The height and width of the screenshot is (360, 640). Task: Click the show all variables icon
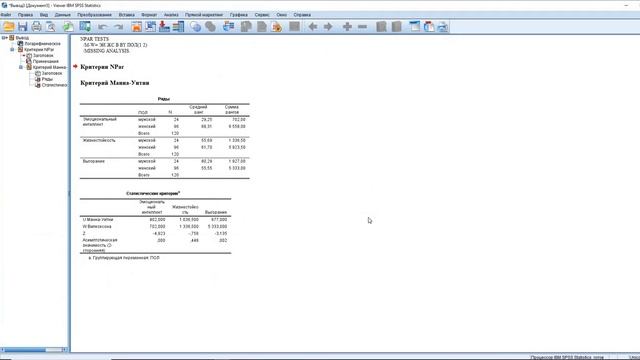click(210, 27)
